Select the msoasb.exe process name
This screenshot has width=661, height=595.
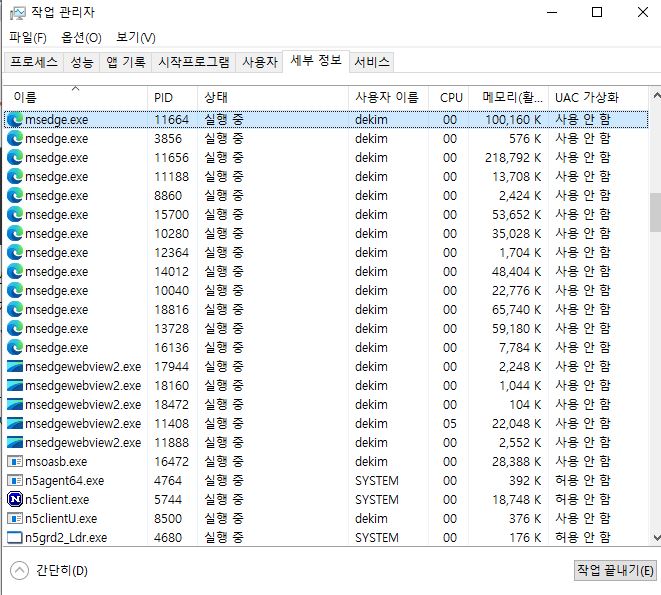coord(56,462)
